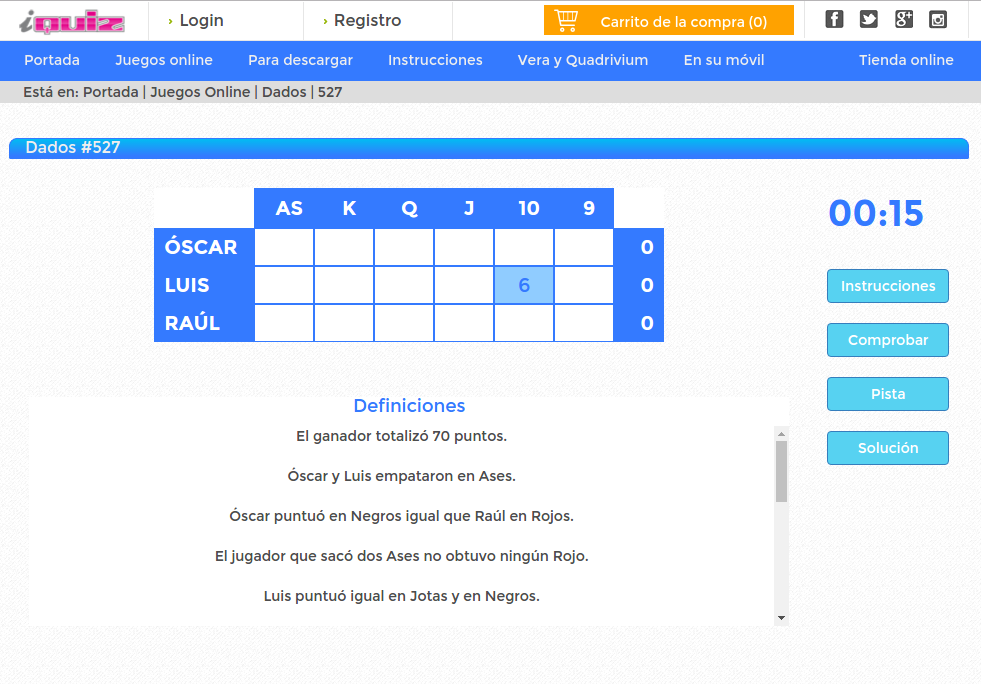Open the Tienda online menu
The height and width of the screenshot is (684, 981).
click(x=906, y=60)
